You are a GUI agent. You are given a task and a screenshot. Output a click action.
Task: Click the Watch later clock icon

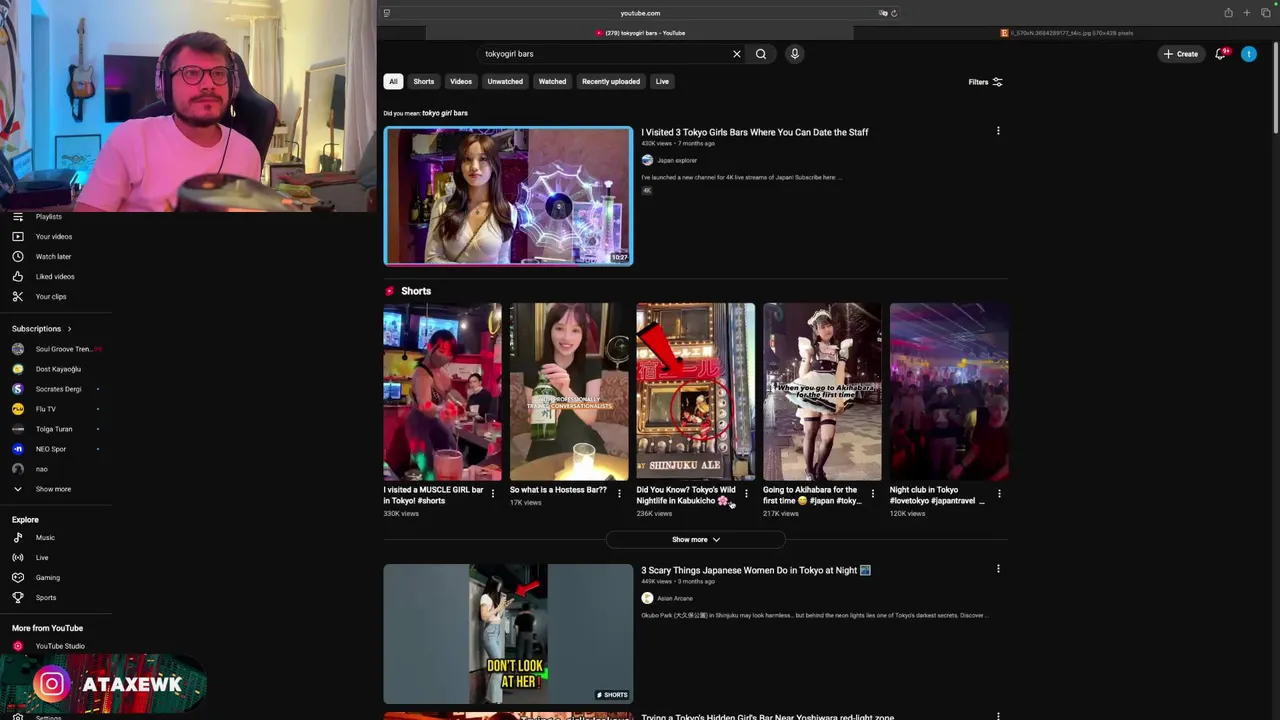(x=18, y=257)
